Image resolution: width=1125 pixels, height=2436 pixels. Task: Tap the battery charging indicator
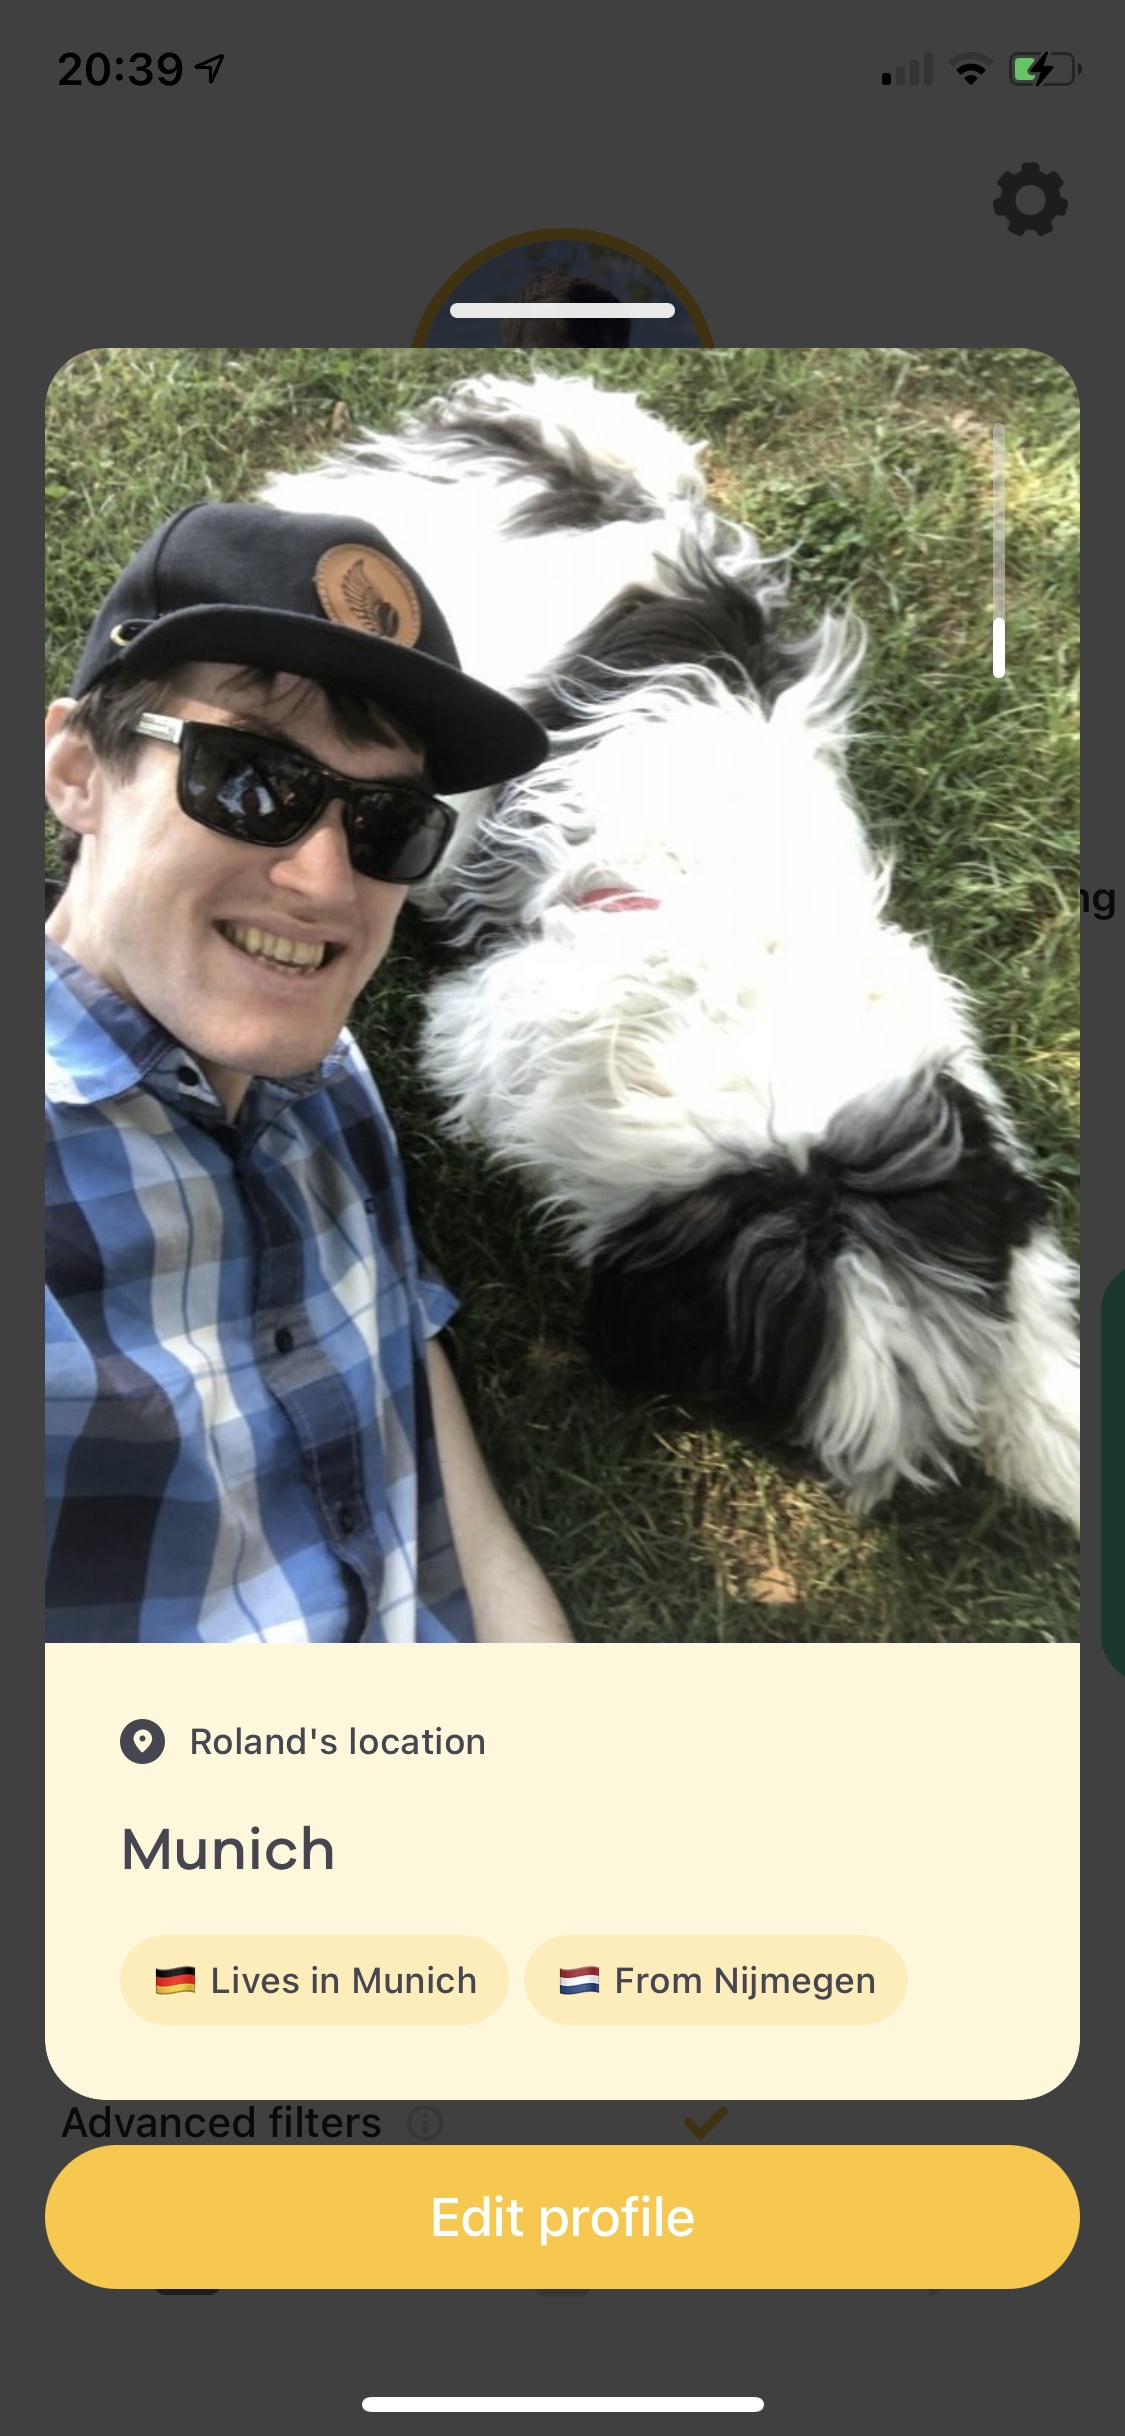[x=1045, y=69]
